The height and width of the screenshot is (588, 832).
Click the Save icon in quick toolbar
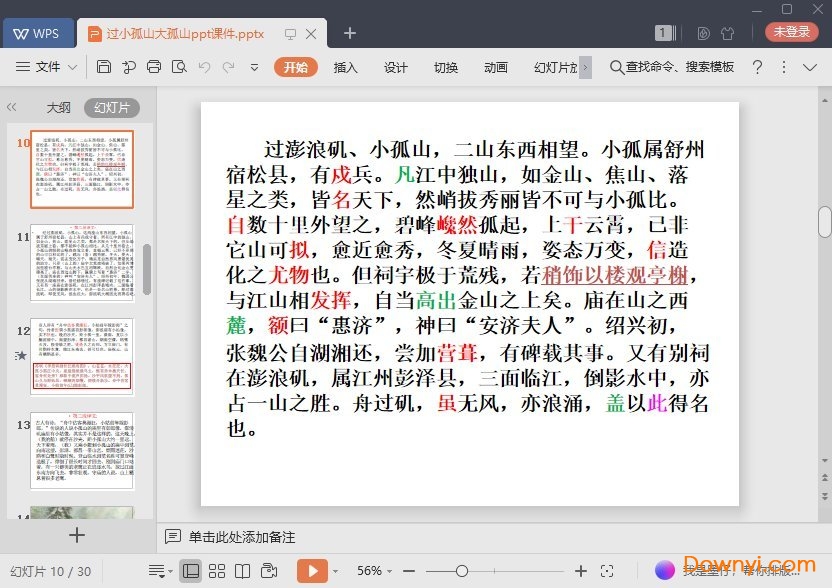(104, 67)
